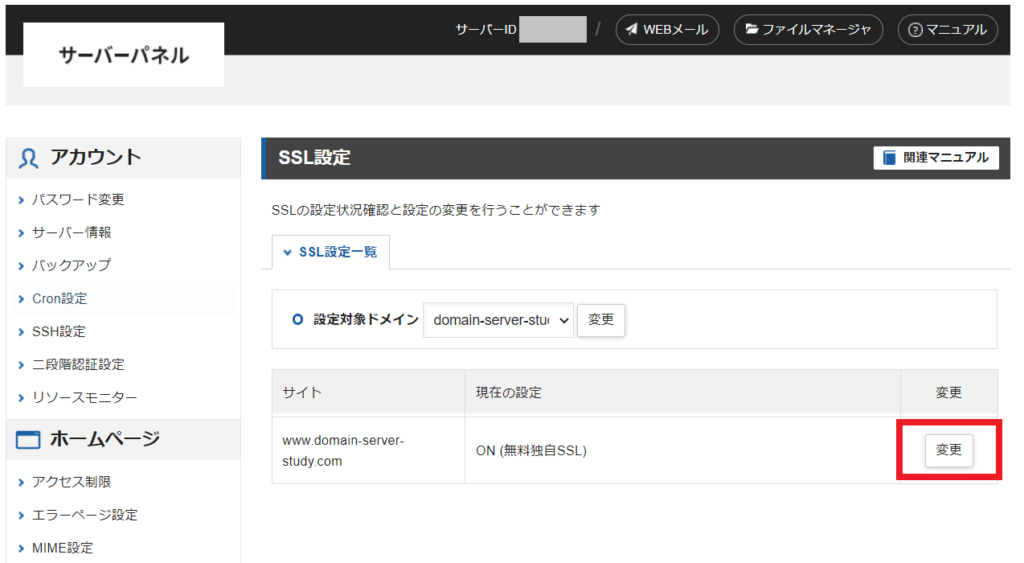Click the paper plane icon by WEBメール
Screen dimensions: 1024x563
click(632, 29)
